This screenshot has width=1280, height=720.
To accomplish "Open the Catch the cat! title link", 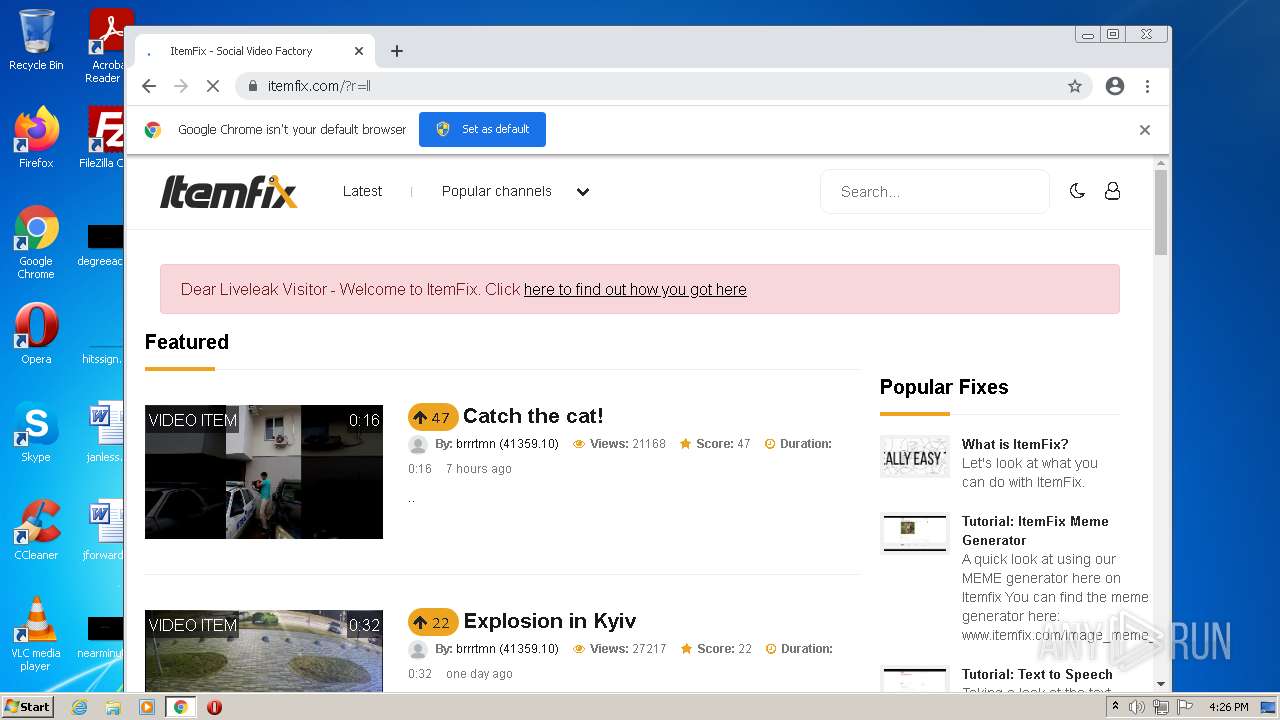I will coord(533,416).
